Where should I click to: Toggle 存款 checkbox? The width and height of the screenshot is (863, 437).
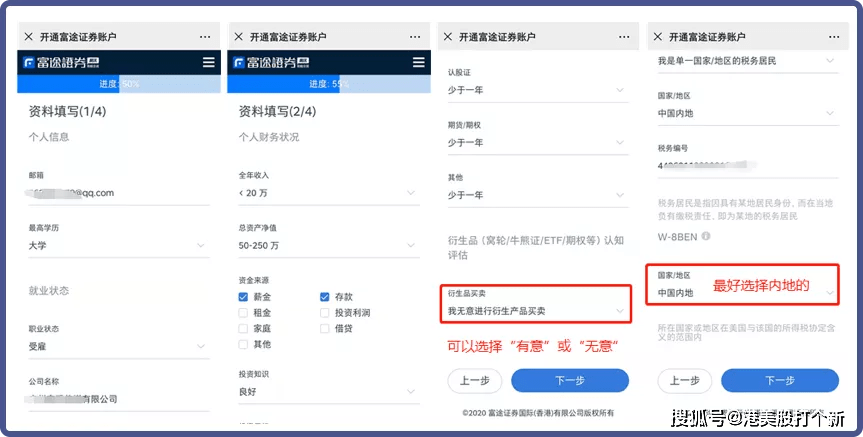click(325, 297)
